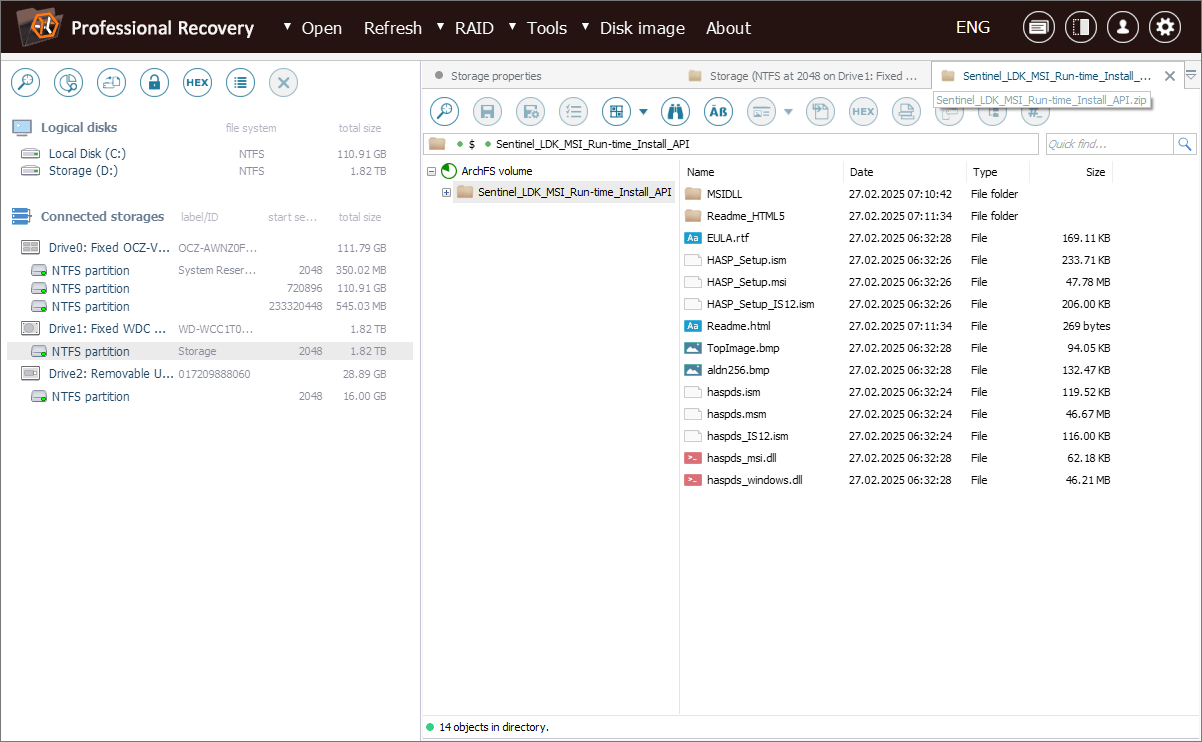Click the lock (encrypted storage) icon in left toolbar

pos(154,83)
